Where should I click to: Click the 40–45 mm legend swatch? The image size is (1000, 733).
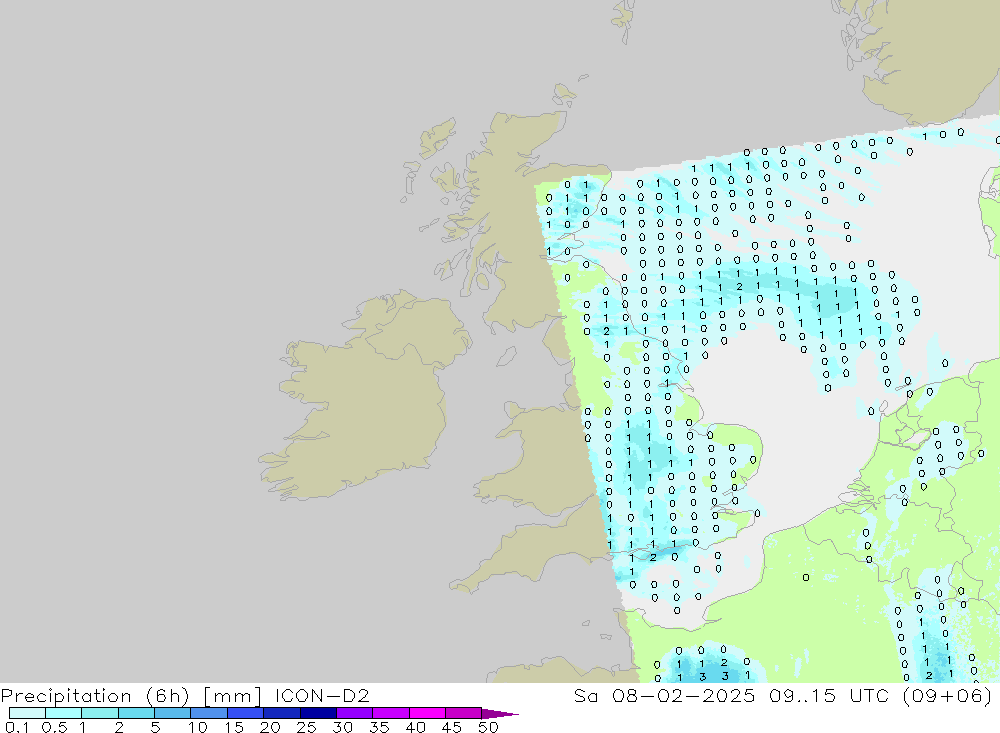point(427,713)
